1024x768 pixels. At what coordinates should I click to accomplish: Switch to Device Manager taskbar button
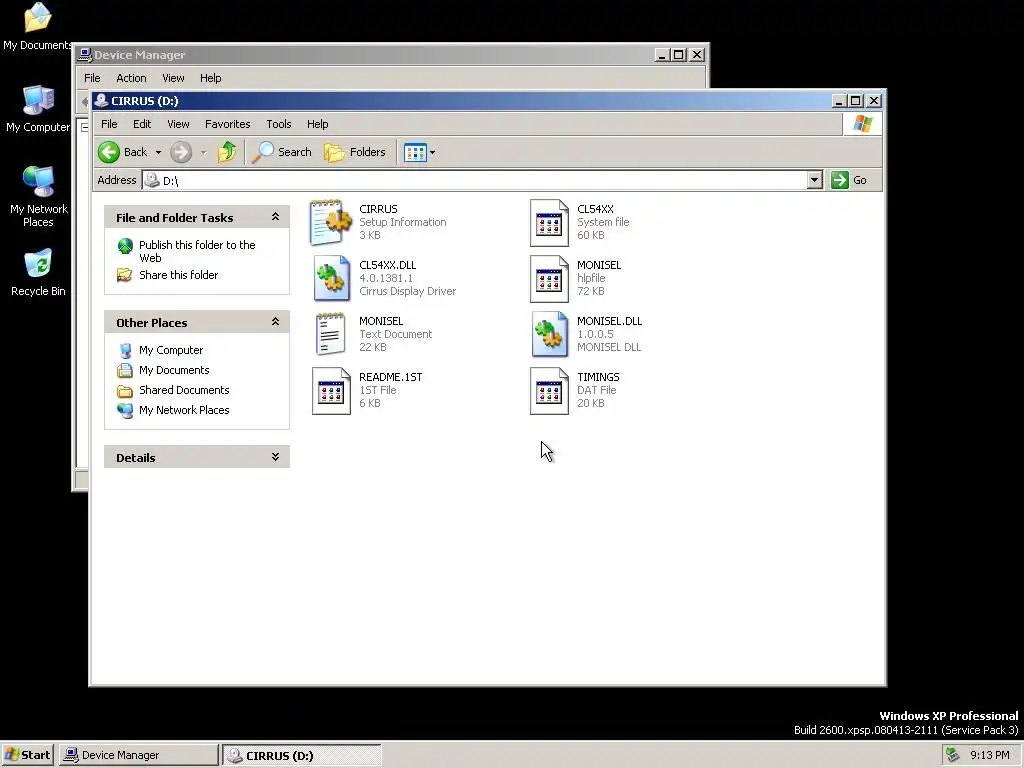138,755
